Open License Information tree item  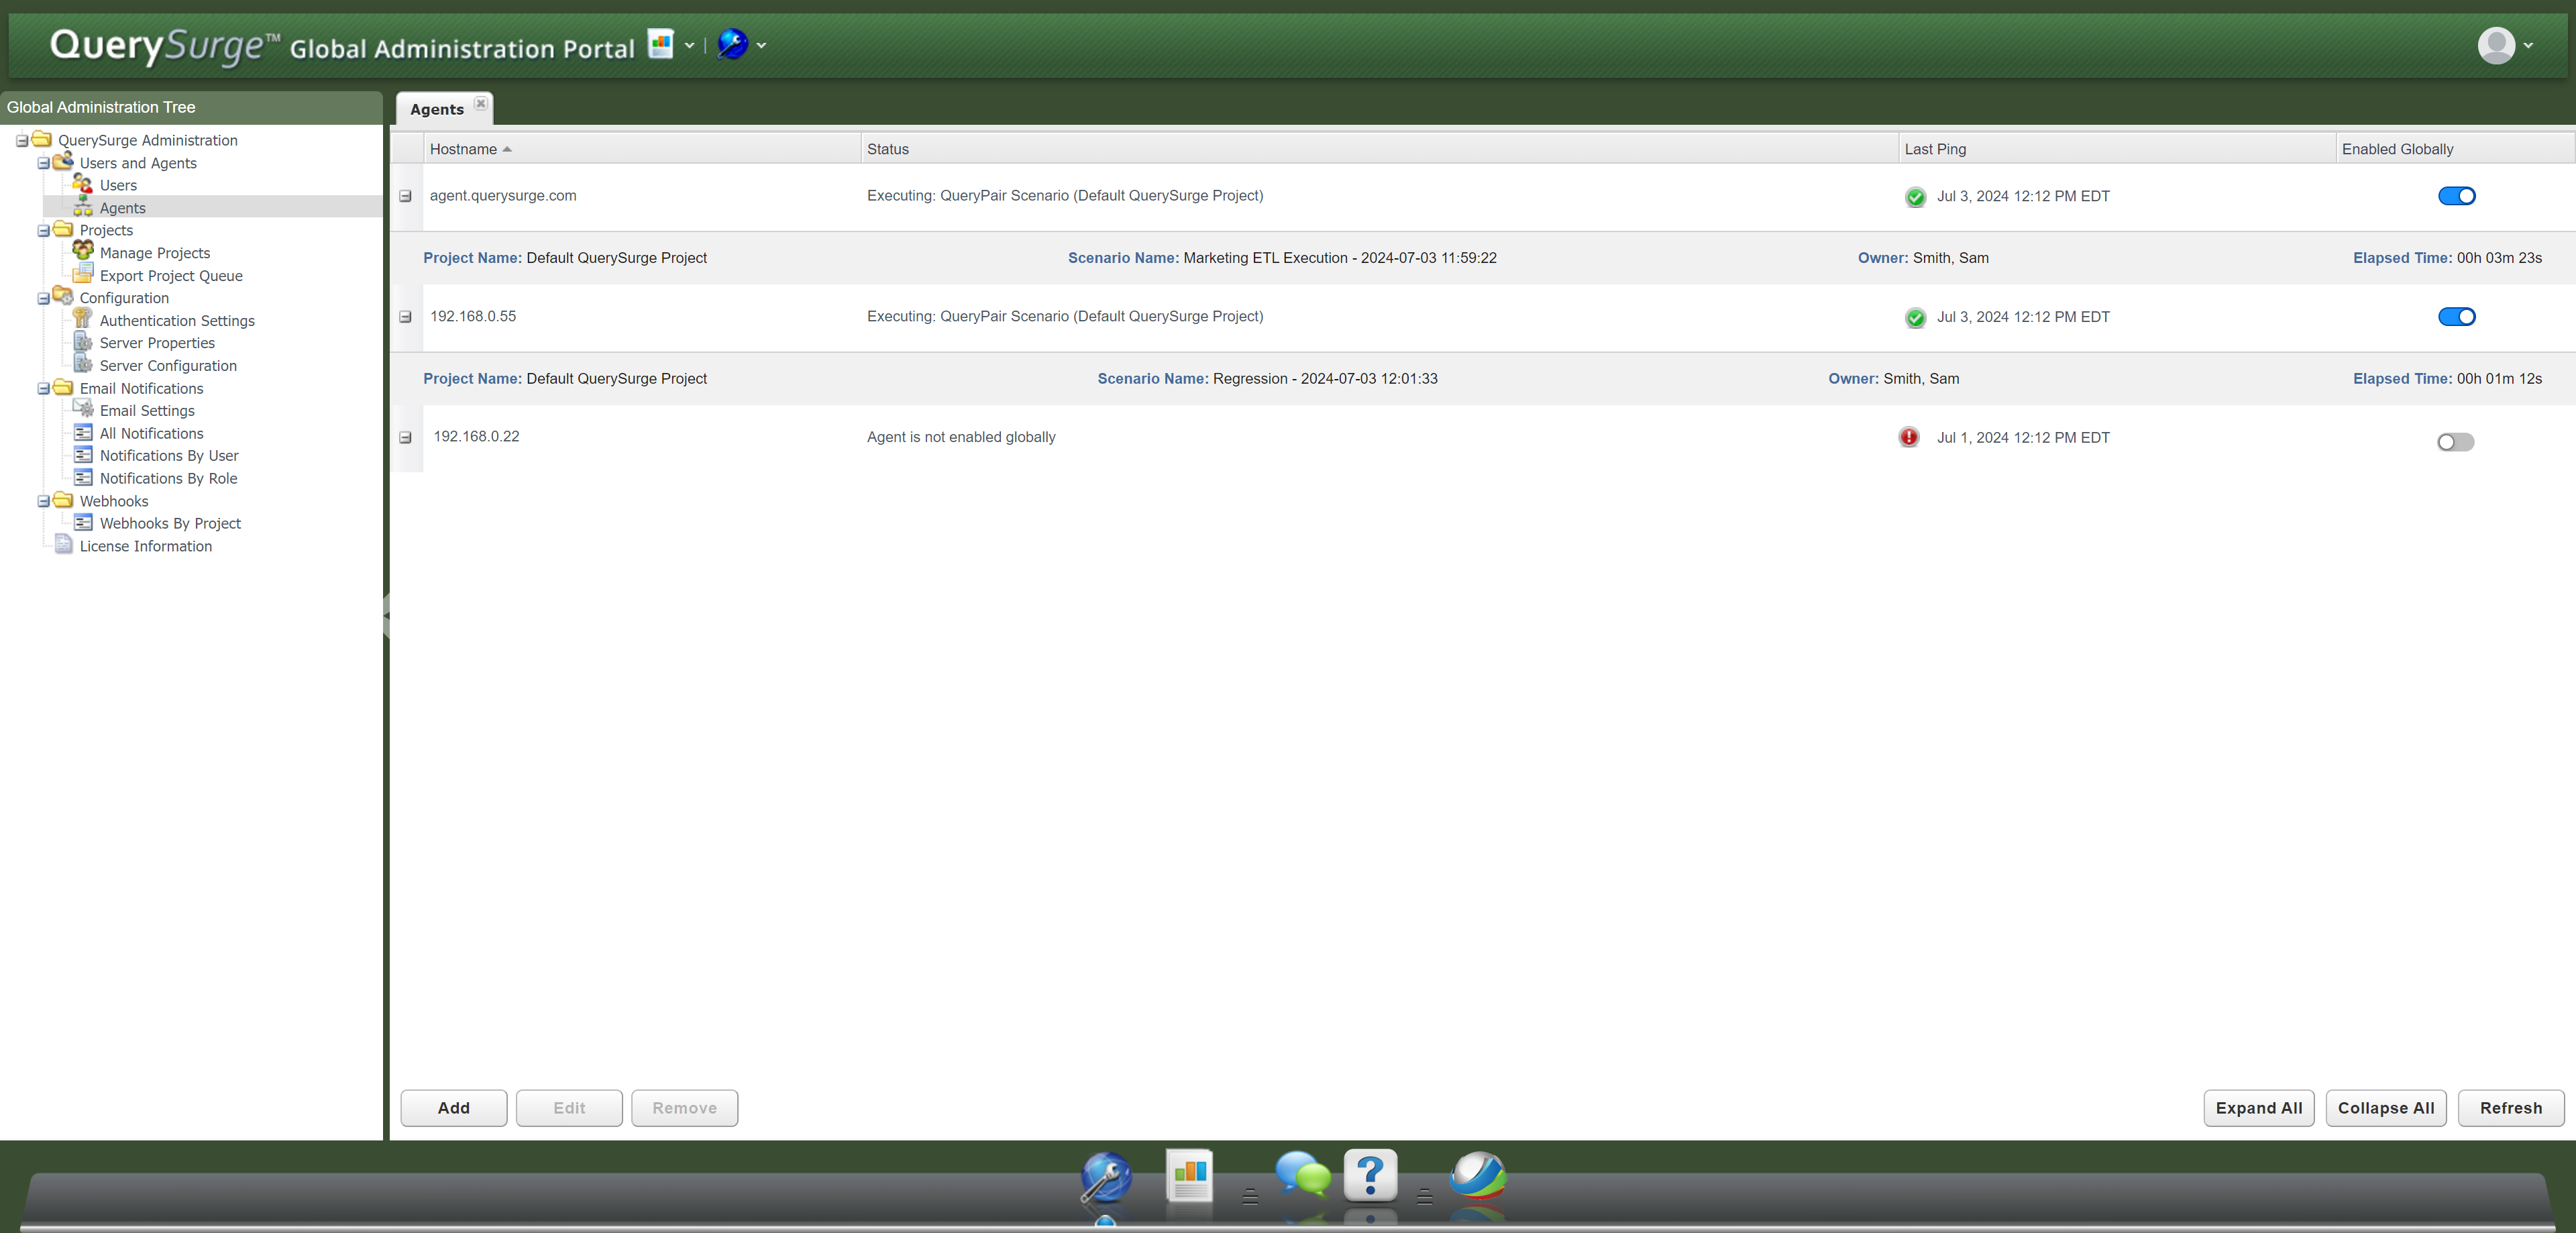(146, 546)
